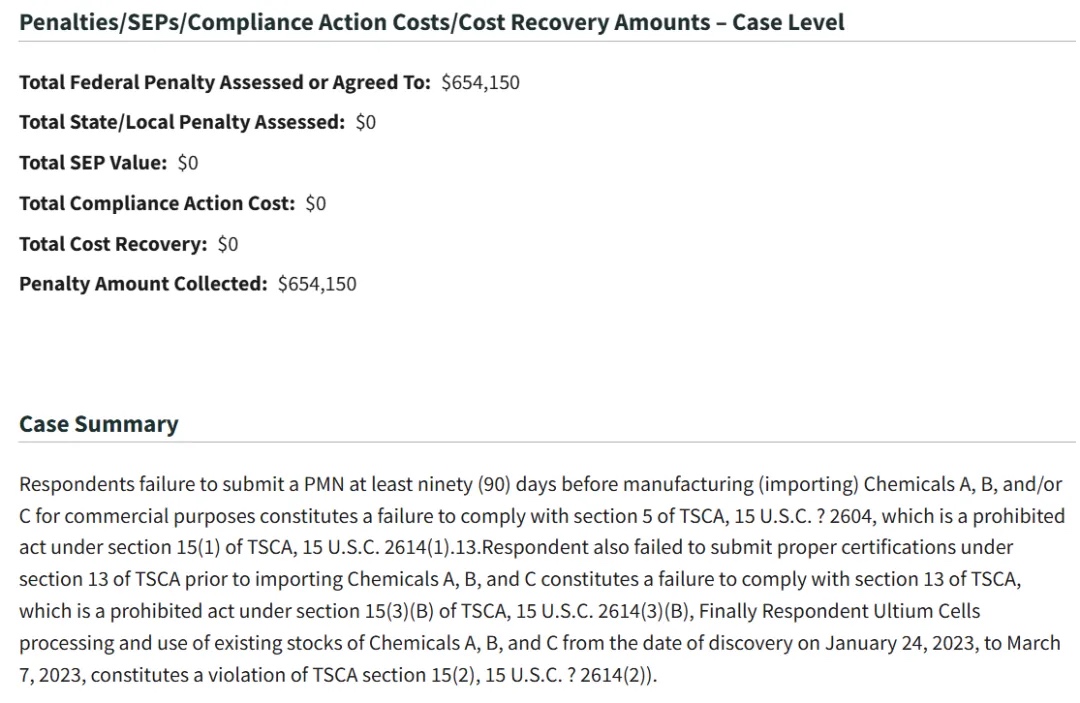Click the Total Federal Penalty Assessed label

225,82
